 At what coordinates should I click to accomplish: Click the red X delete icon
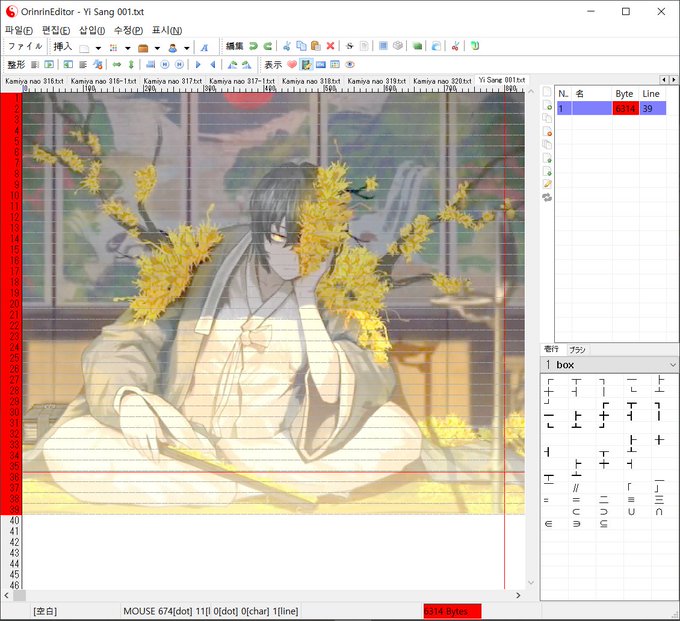(x=330, y=46)
